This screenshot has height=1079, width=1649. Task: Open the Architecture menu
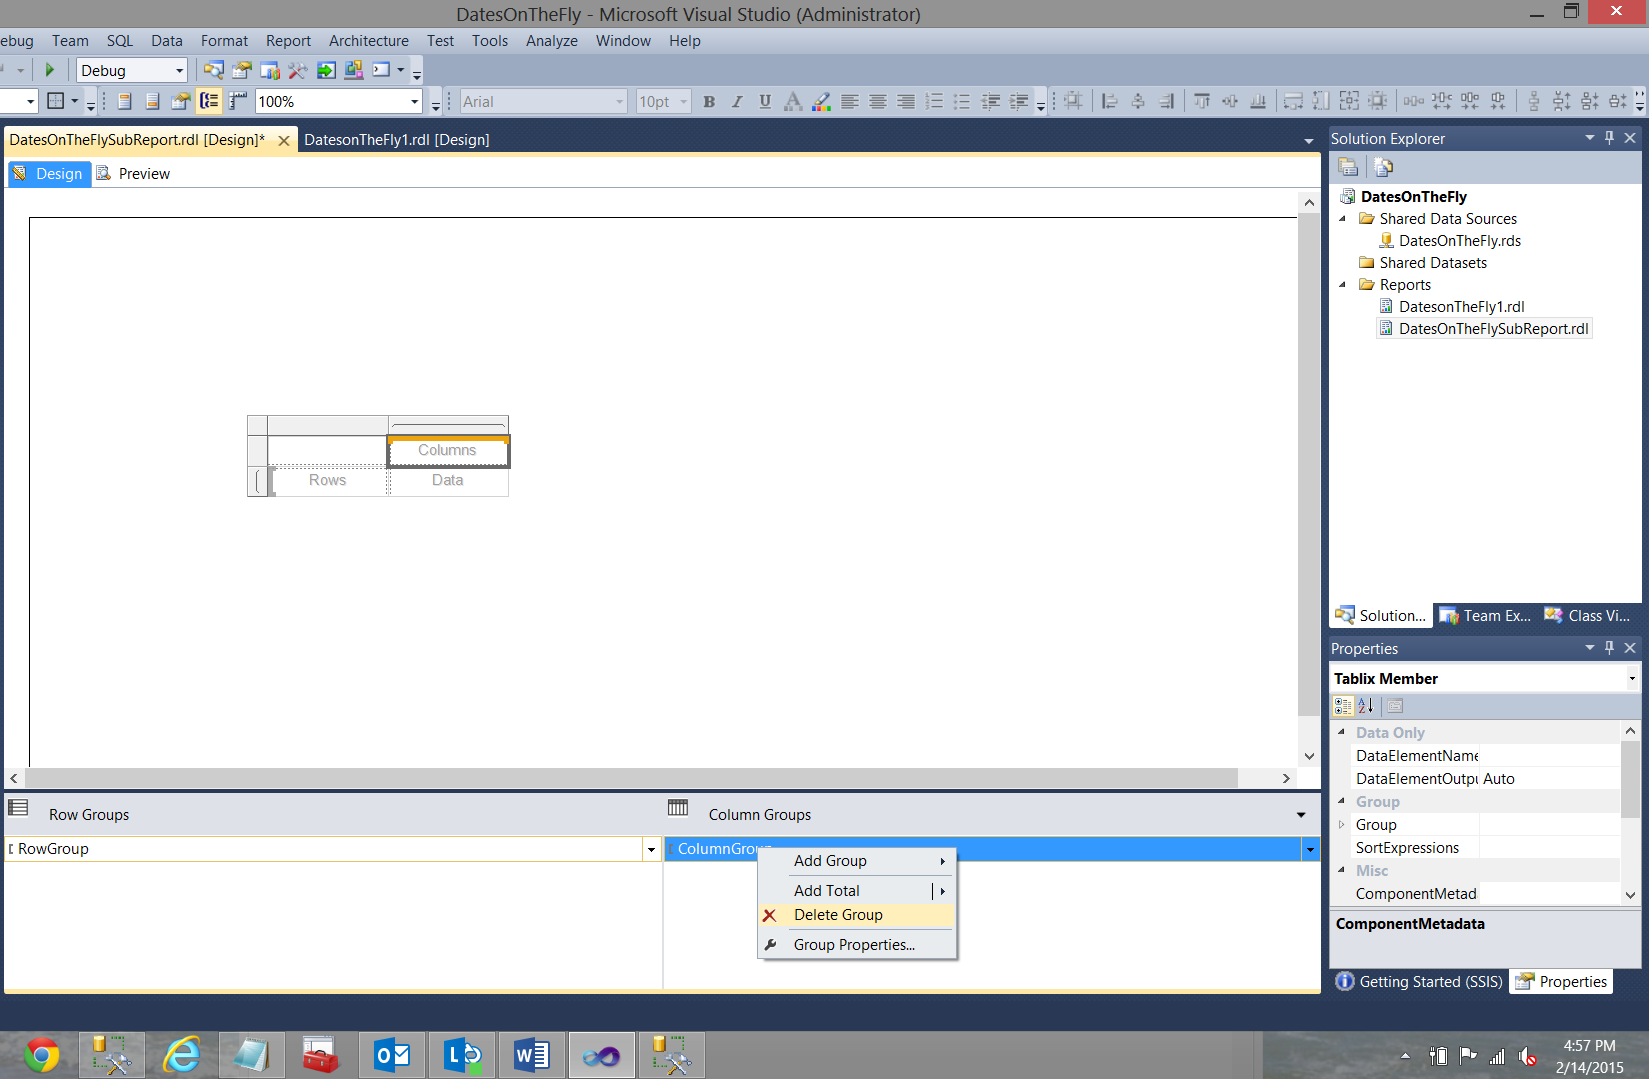pyautogui.click(x=369, y=41)
